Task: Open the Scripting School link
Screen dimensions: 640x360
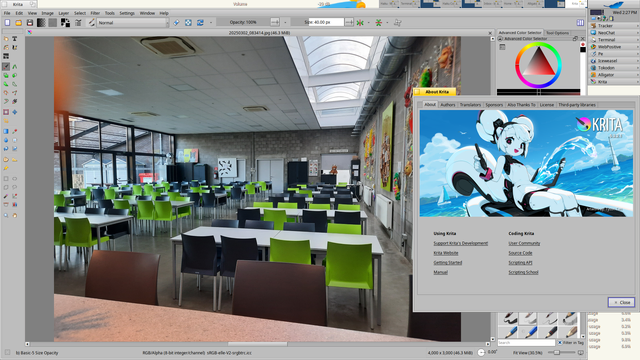Action: tap(523, 272)
